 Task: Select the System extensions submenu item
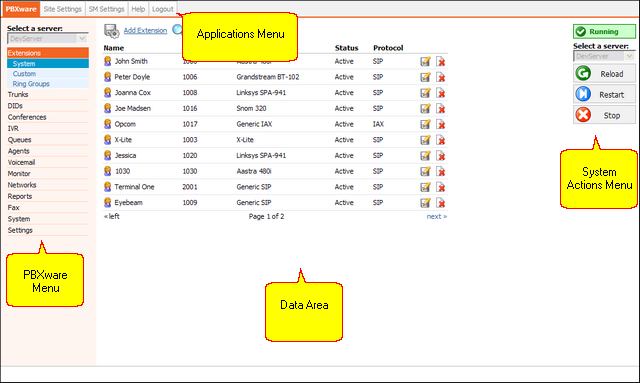48,64
